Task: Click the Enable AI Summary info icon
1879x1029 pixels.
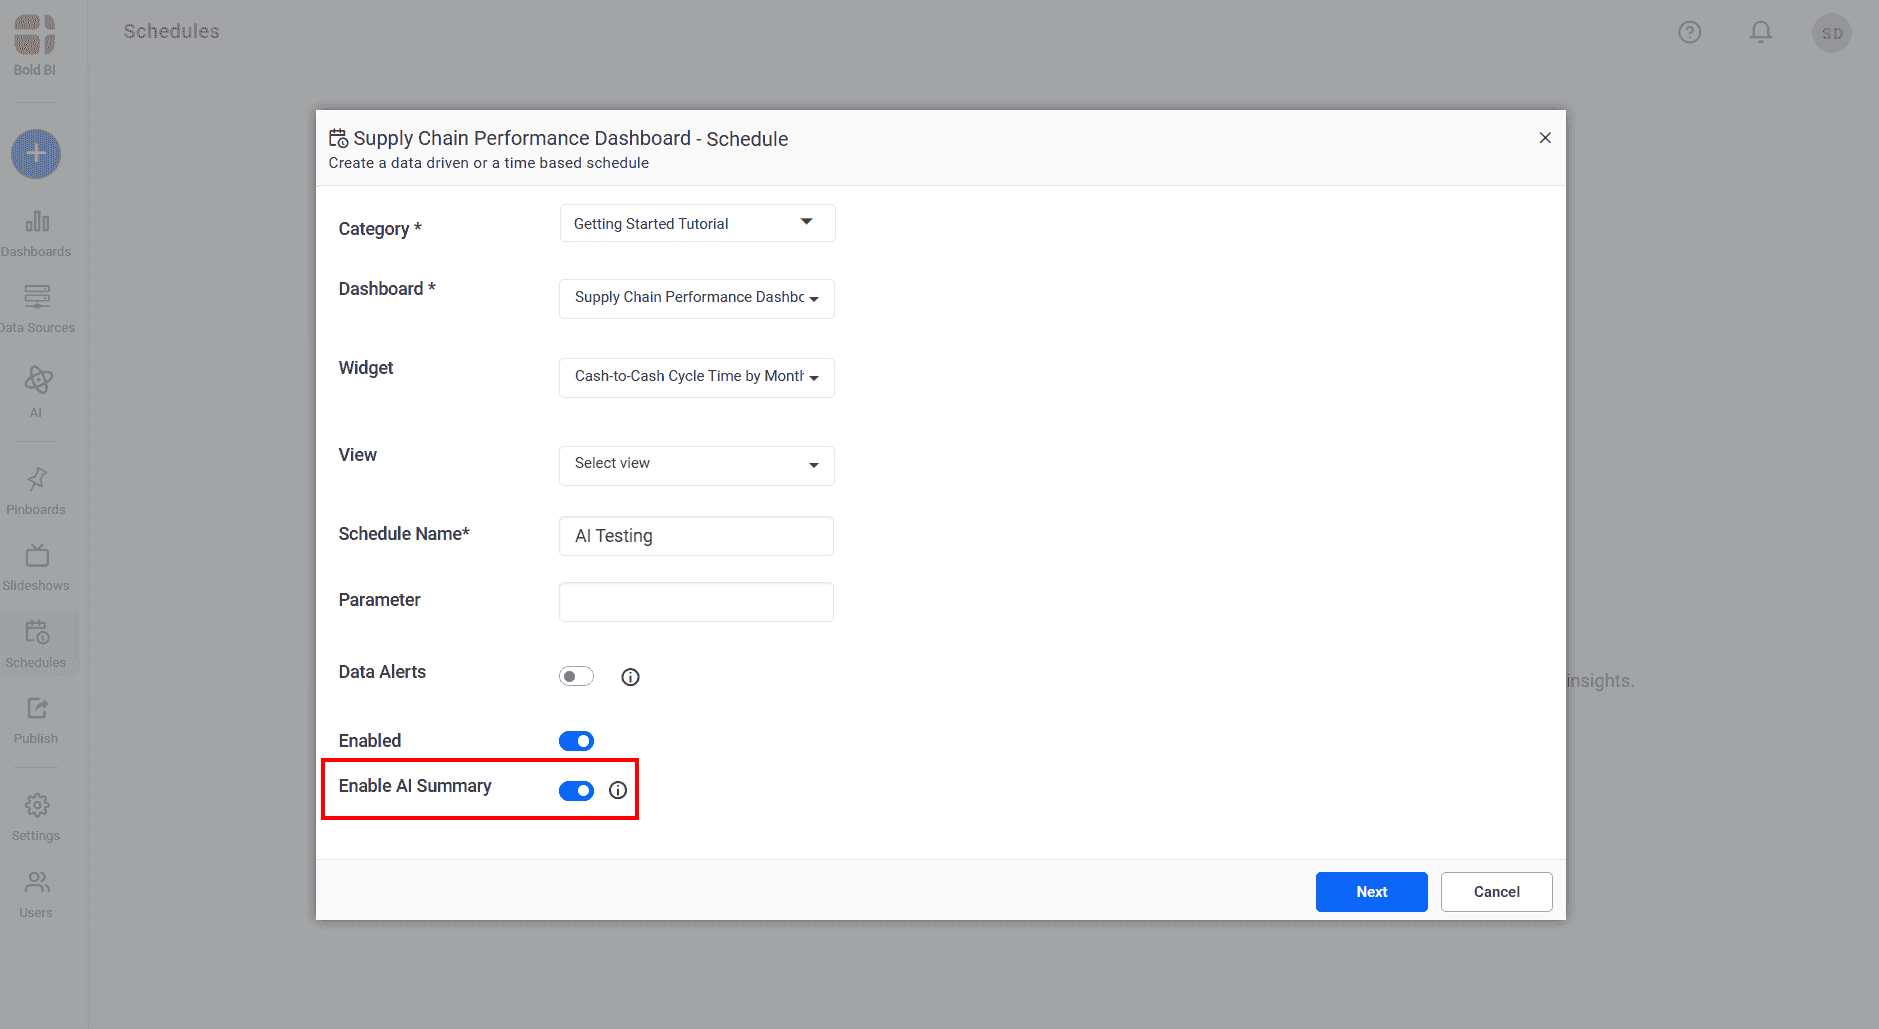Action: click(618, 790)
